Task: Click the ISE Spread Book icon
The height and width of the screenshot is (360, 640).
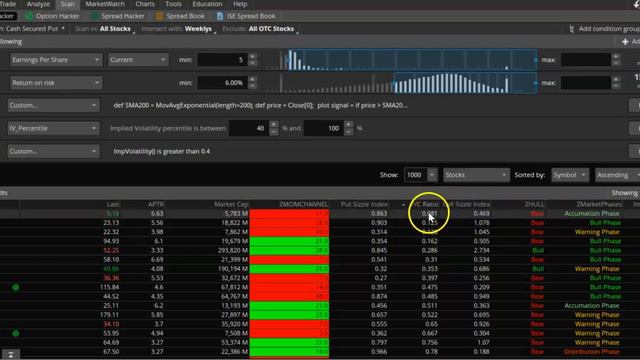Action: 220,16
